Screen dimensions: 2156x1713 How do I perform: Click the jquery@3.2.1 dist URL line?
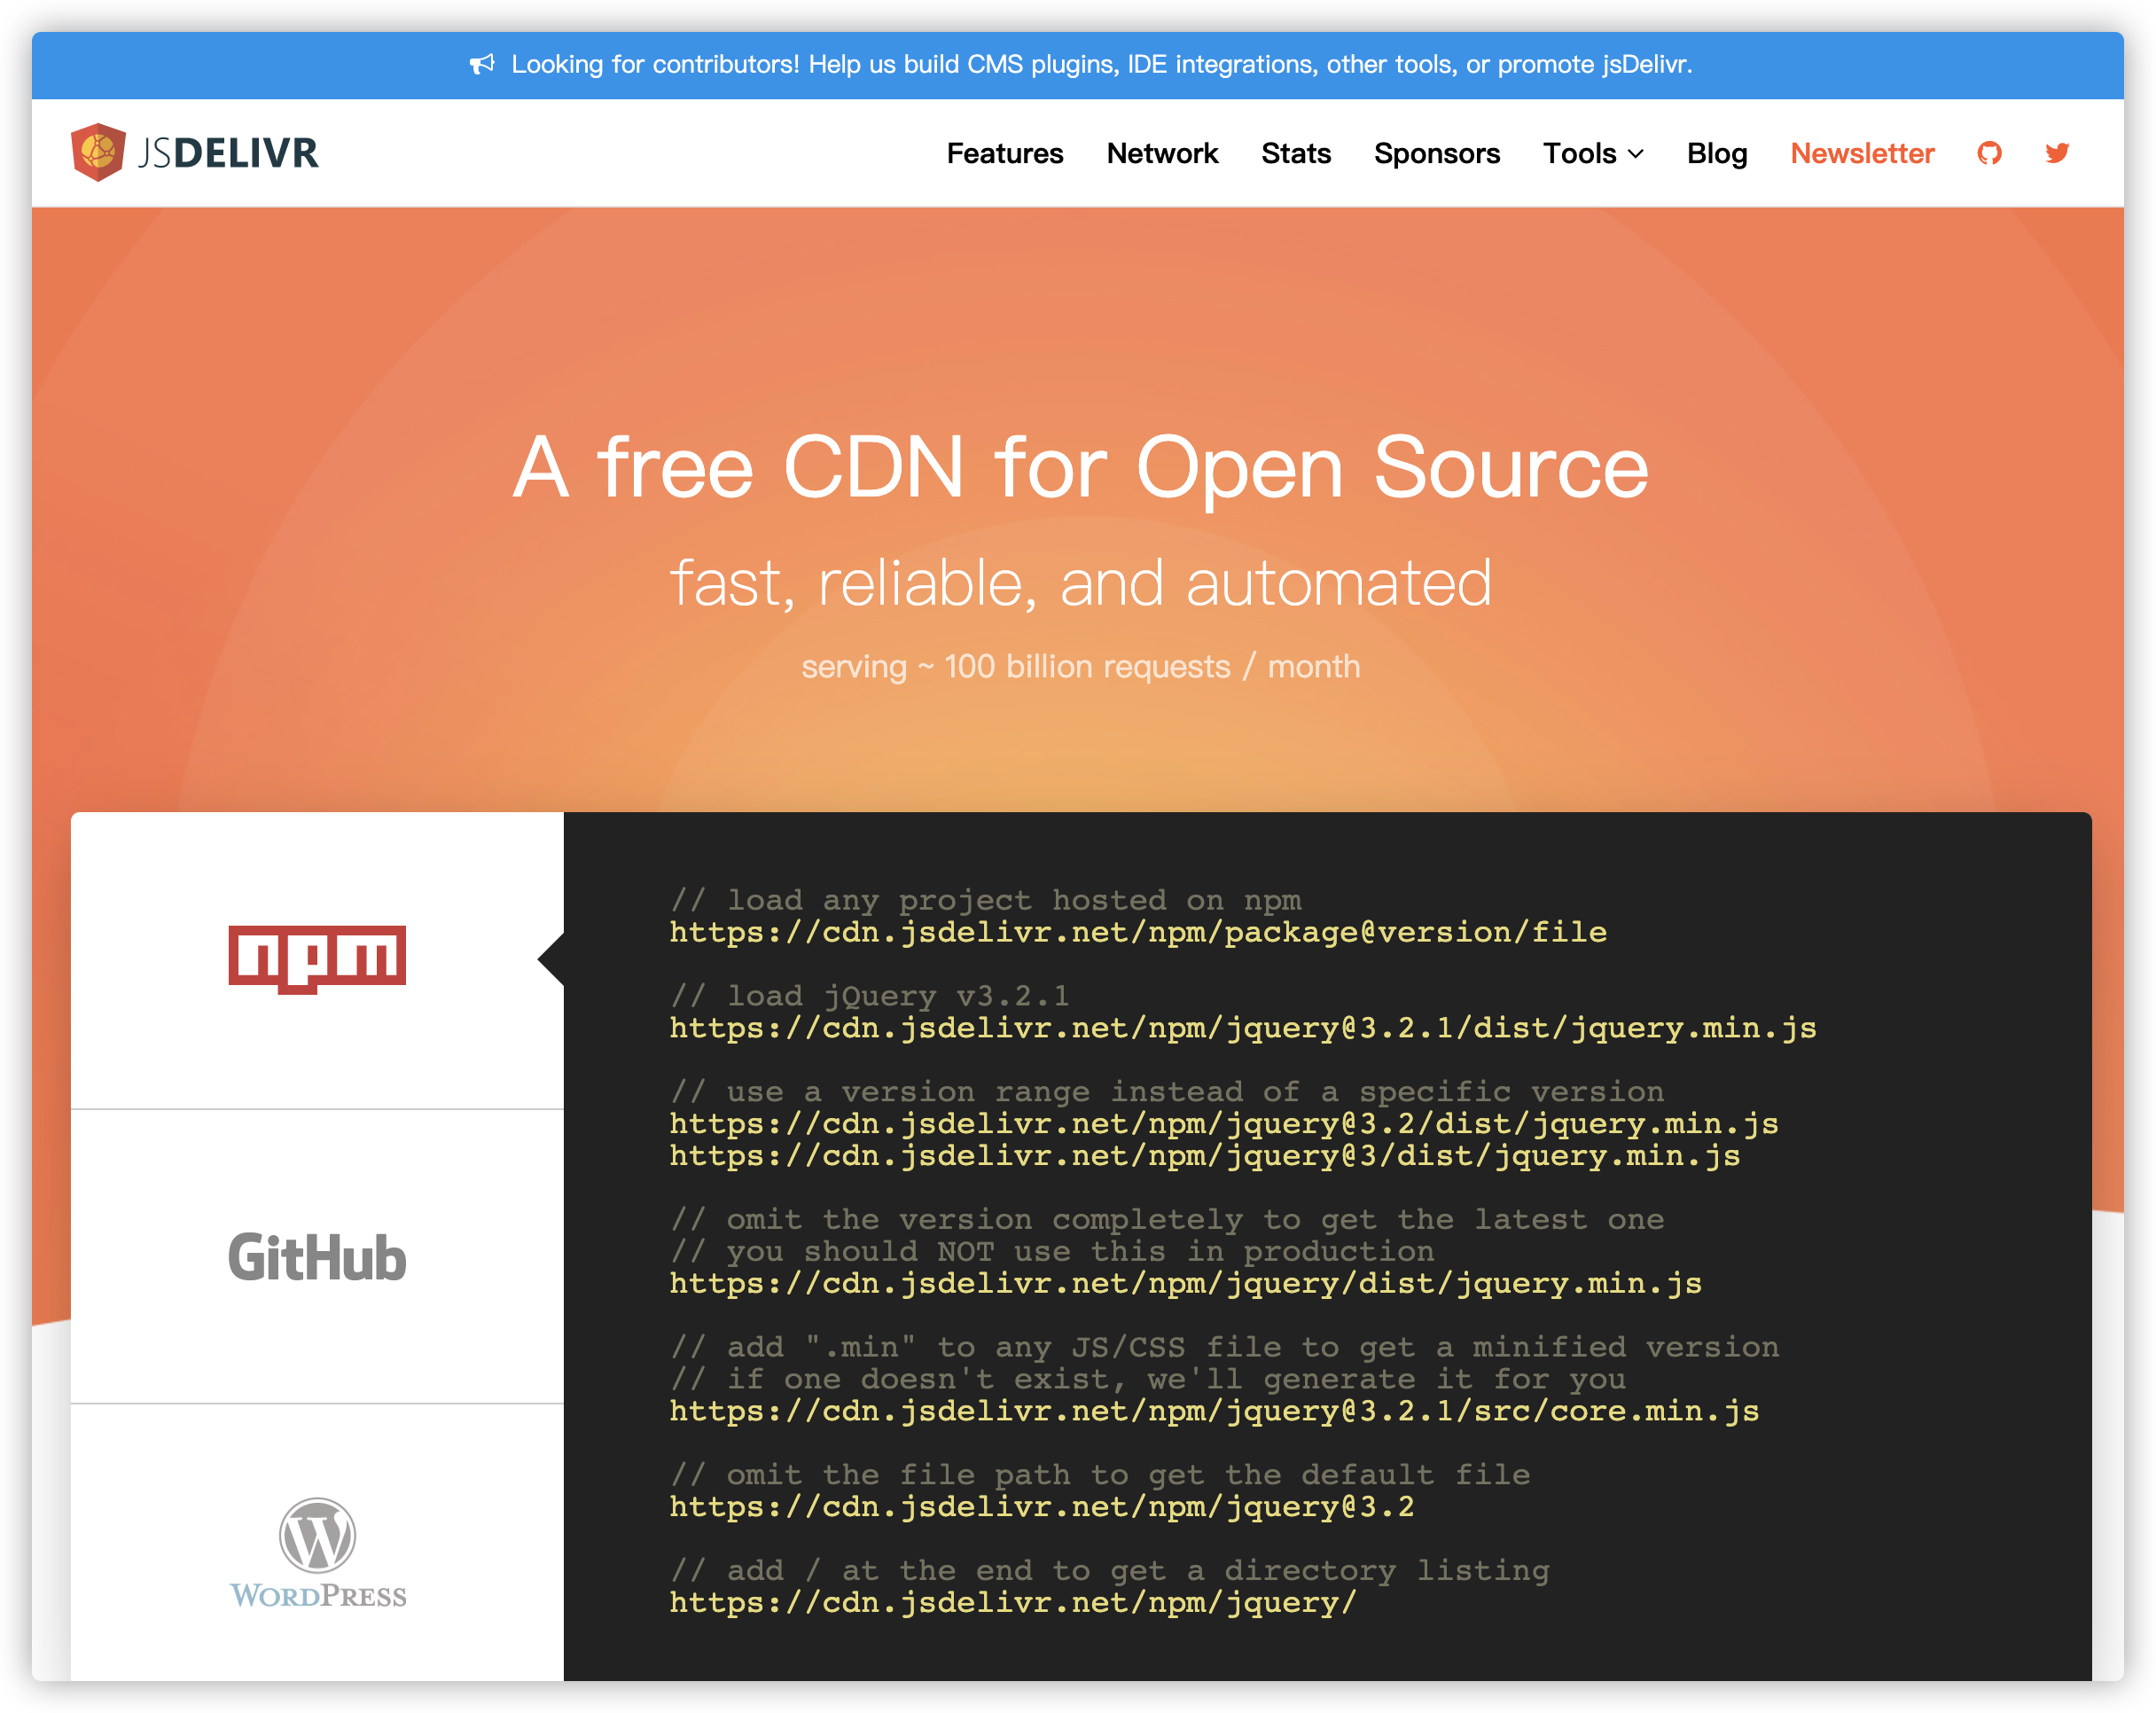1242,1028
